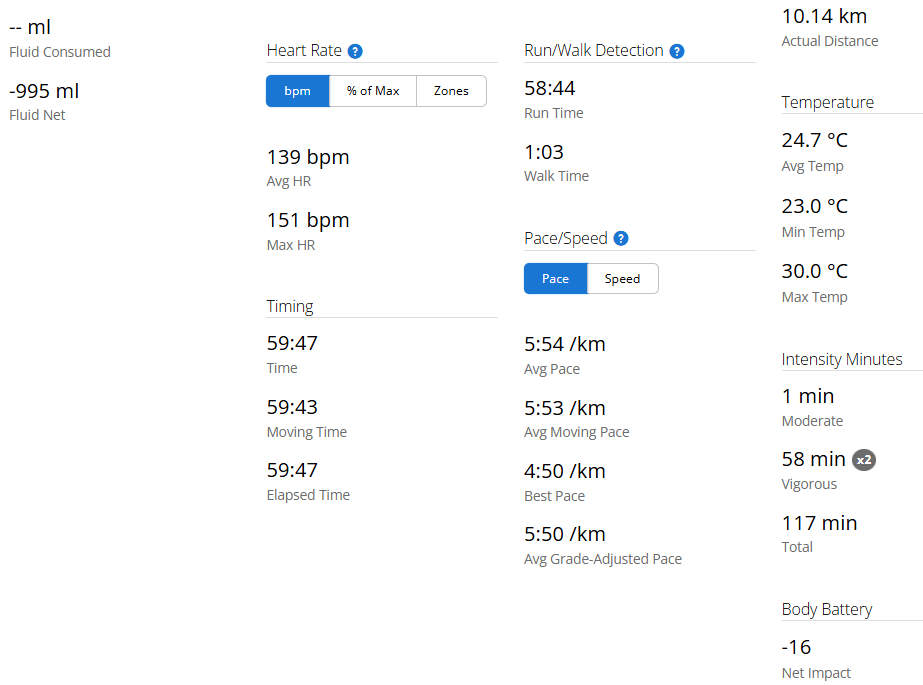Image resolution: width=923 pixels, height=685 pixels.
Task: Click the Heart Rate help icon
Action: [355, 51]
